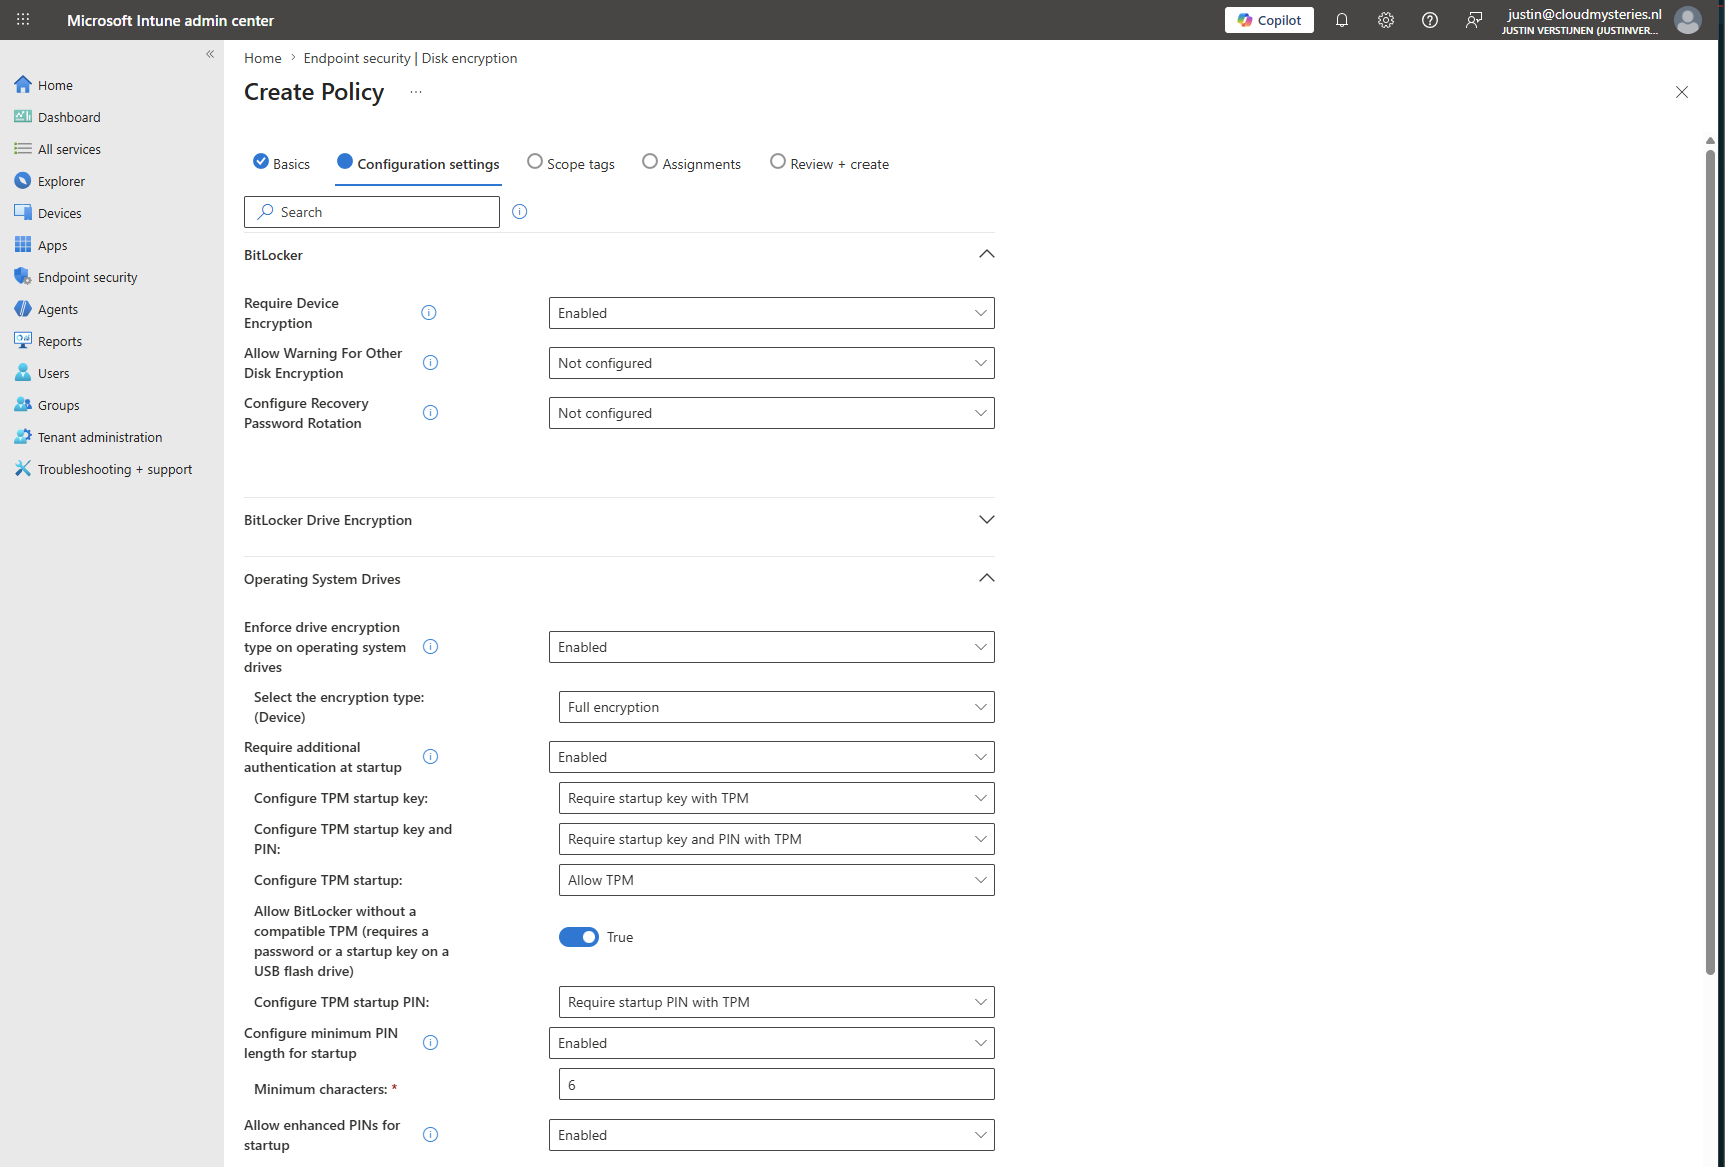Click the Explorer icon in sidebar
The height and width of the screenshot is (1167, 1725).
[x=23, y=181]
